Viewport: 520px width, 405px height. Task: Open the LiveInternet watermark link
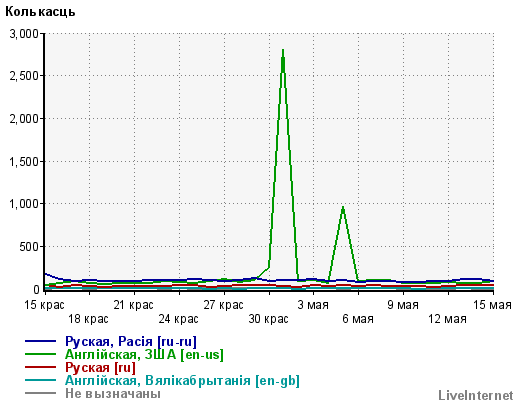coord(476,395)
